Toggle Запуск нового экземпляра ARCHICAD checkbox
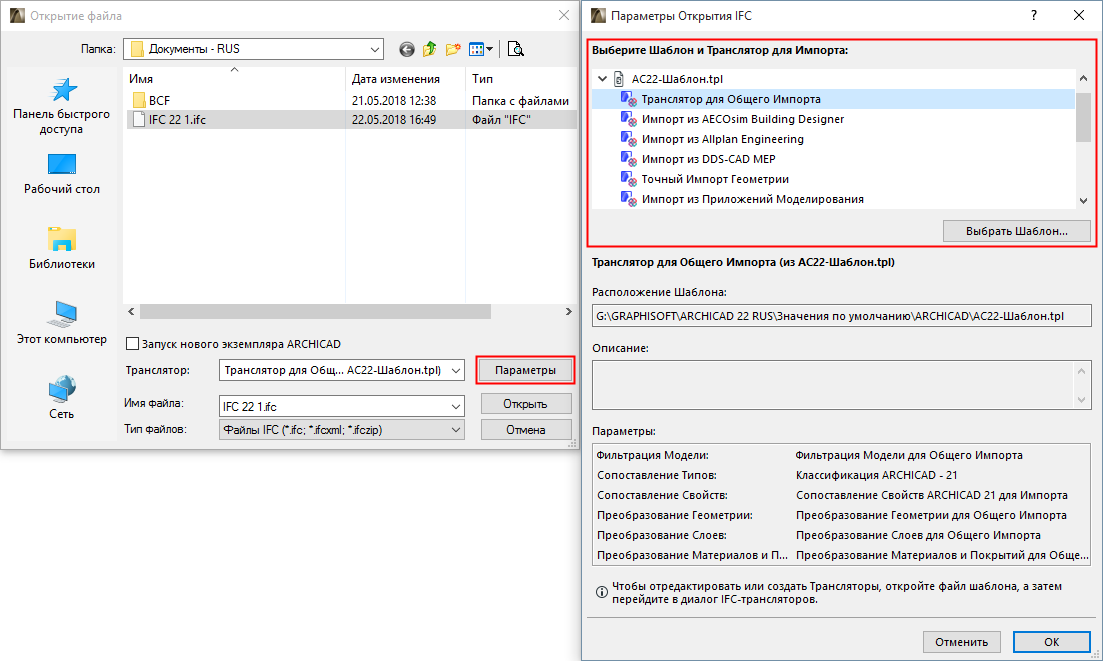1103x661 pixels. (x=132, y=344)
